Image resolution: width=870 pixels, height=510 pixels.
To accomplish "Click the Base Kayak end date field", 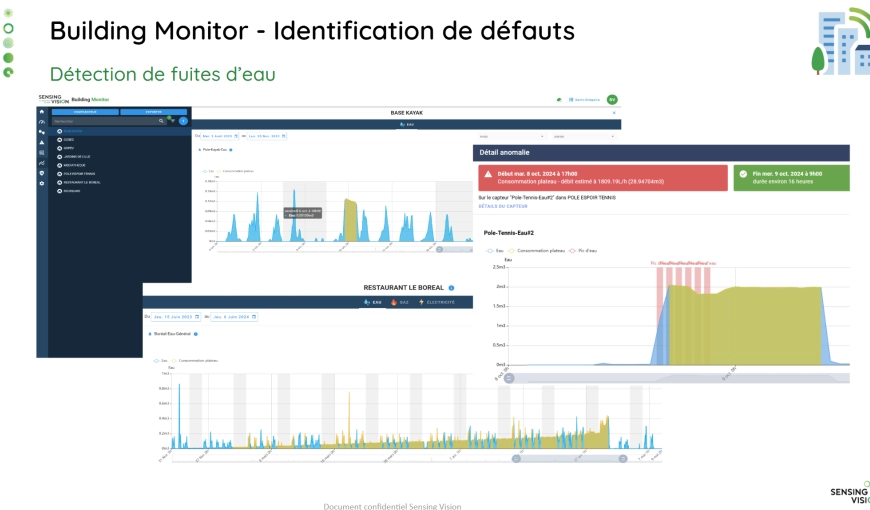I will click(x=267, y=136).
